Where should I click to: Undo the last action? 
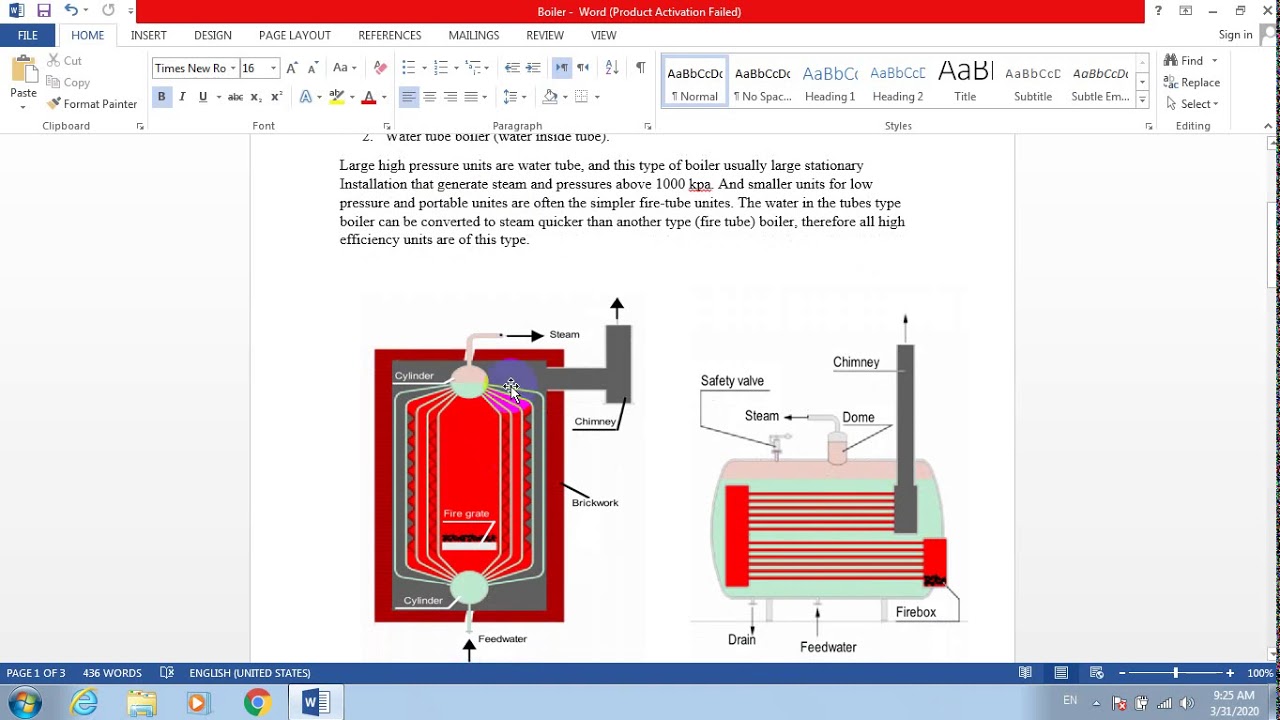coord(71,11)
